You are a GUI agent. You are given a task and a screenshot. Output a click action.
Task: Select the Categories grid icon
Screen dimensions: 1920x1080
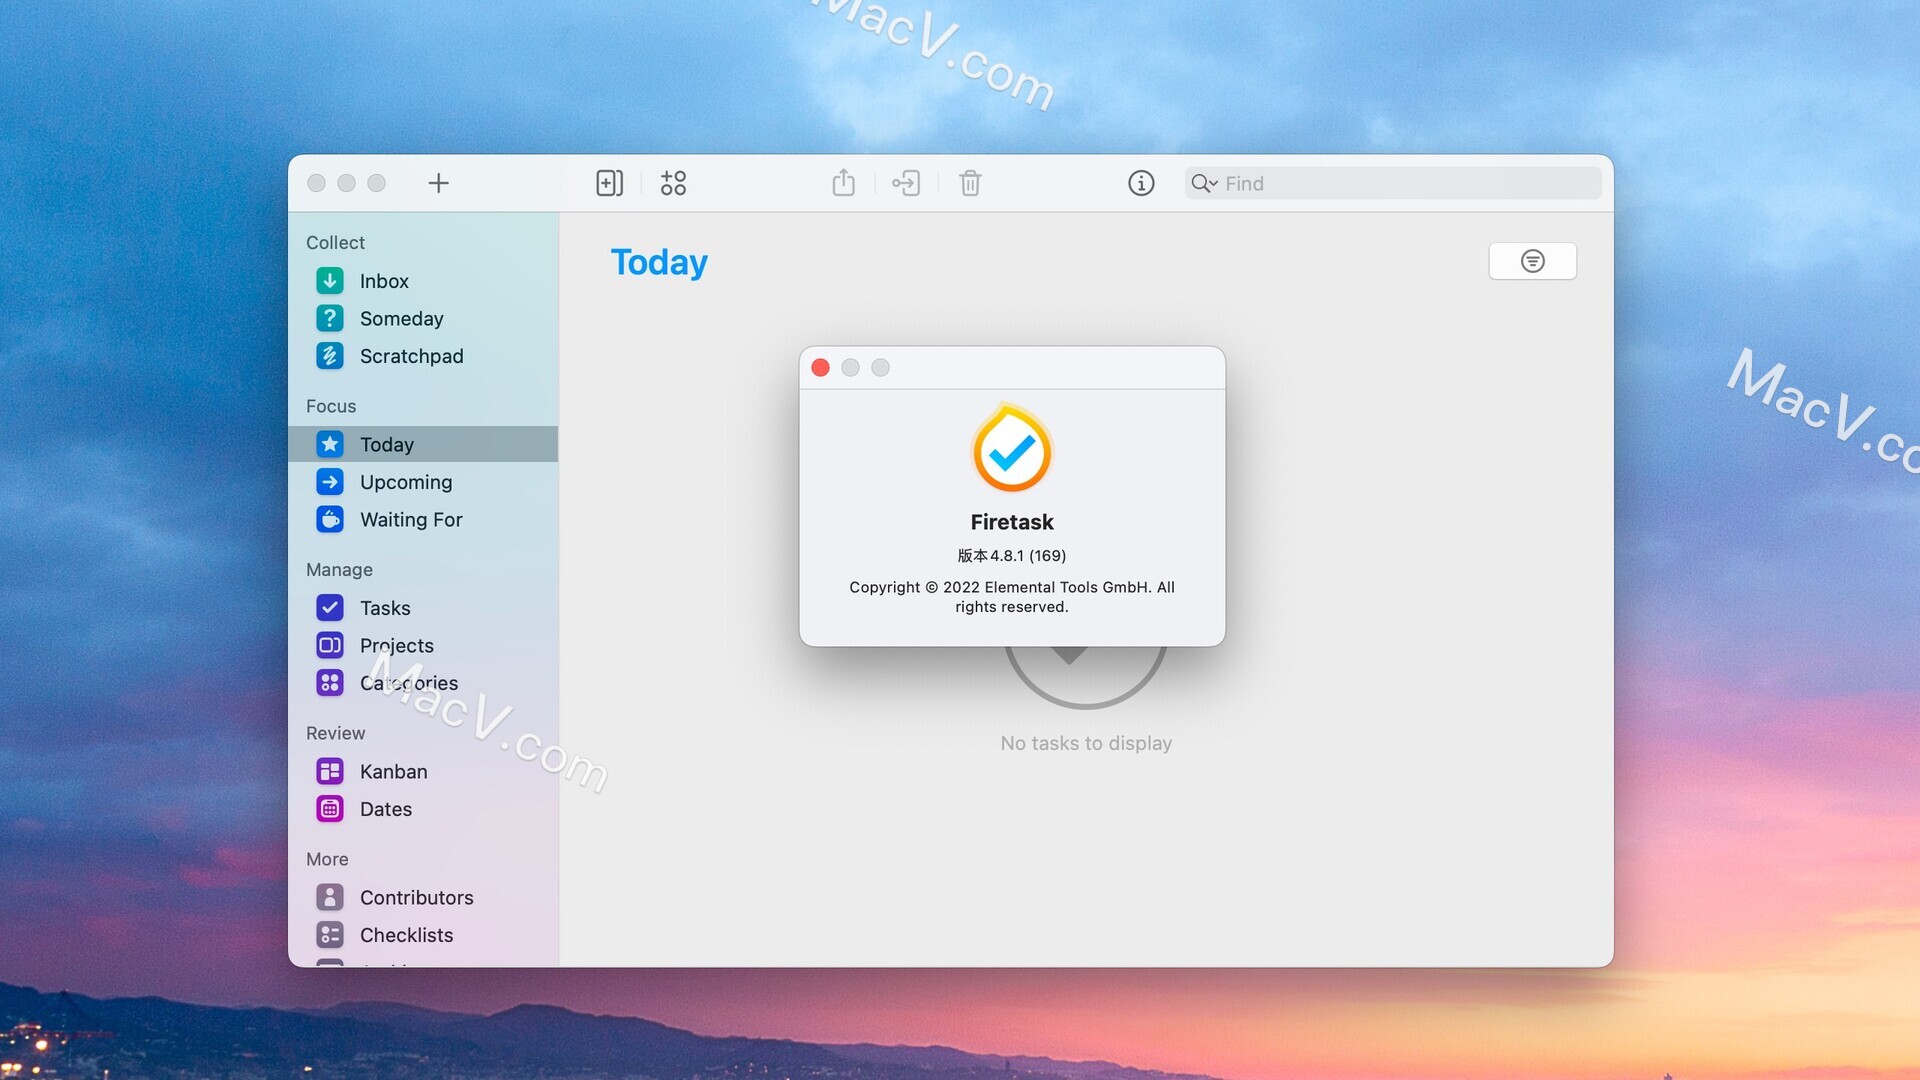pos(330,683)
